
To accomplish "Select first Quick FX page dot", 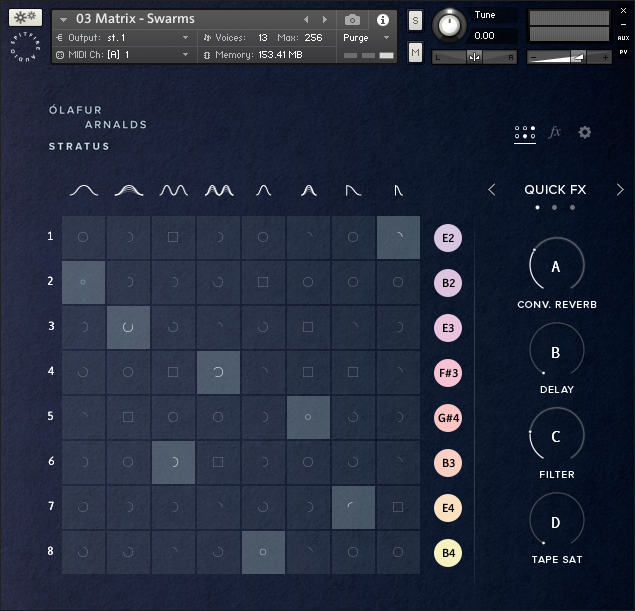I will tap(537, 207).
